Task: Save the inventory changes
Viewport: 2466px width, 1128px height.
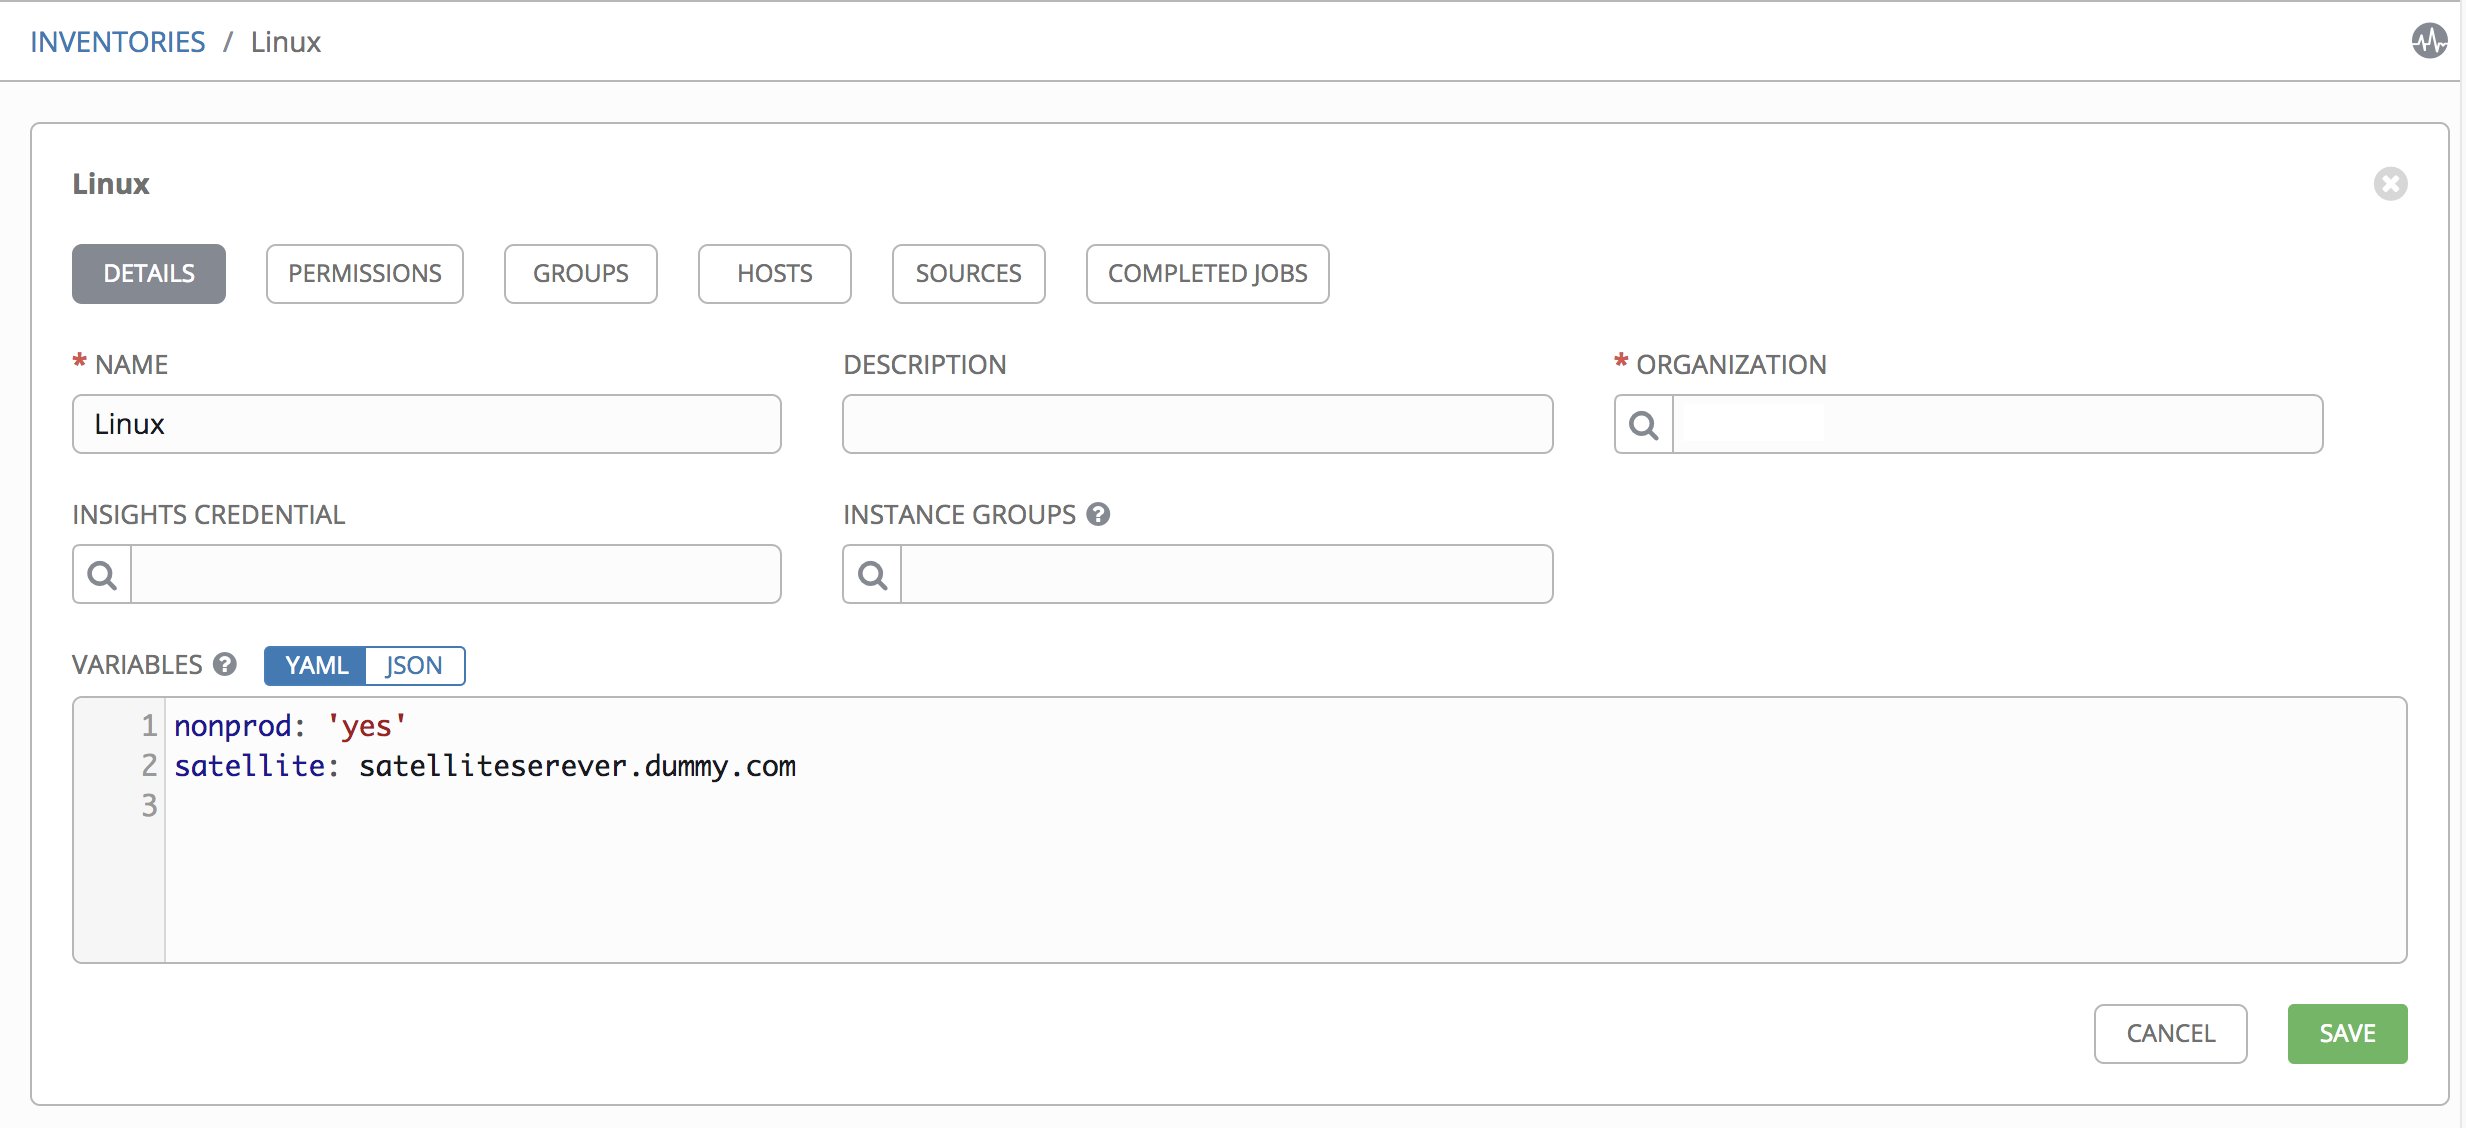Action: (x=2347, y=1034)
